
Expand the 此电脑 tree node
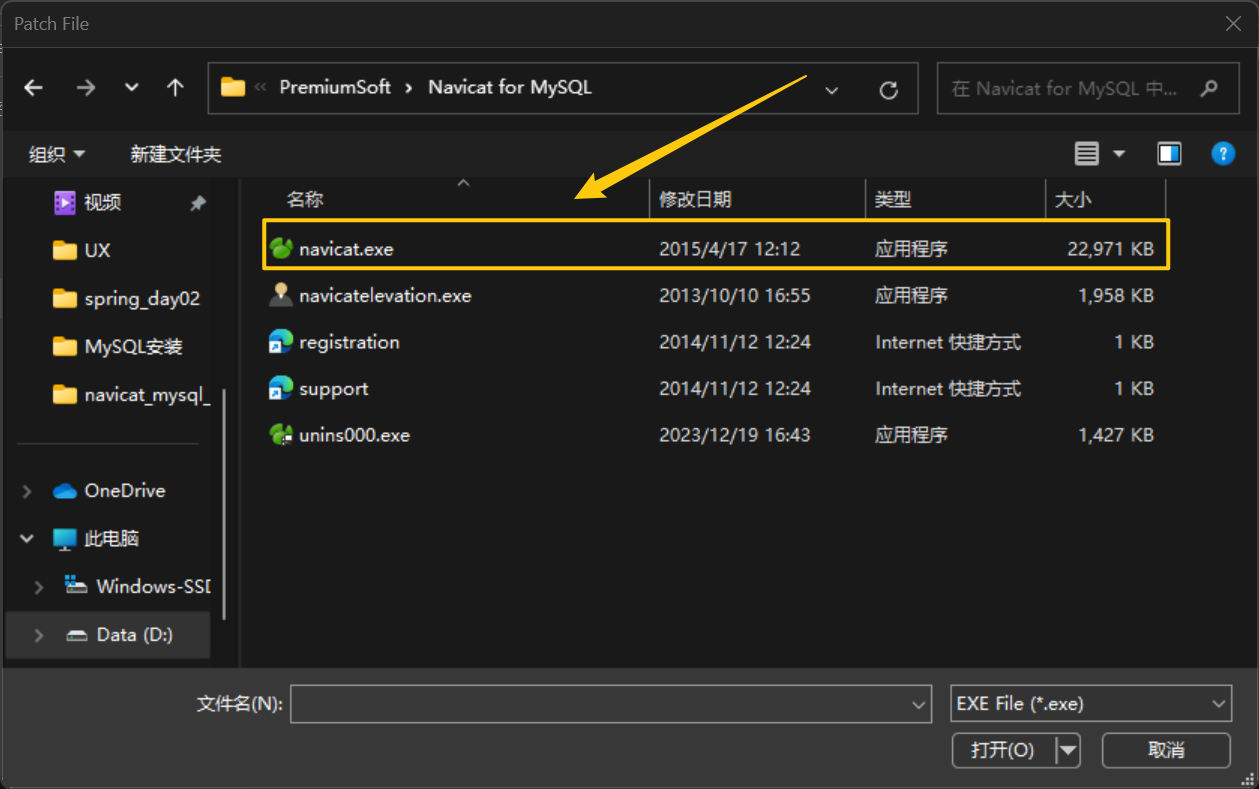(x=26, y=538)
